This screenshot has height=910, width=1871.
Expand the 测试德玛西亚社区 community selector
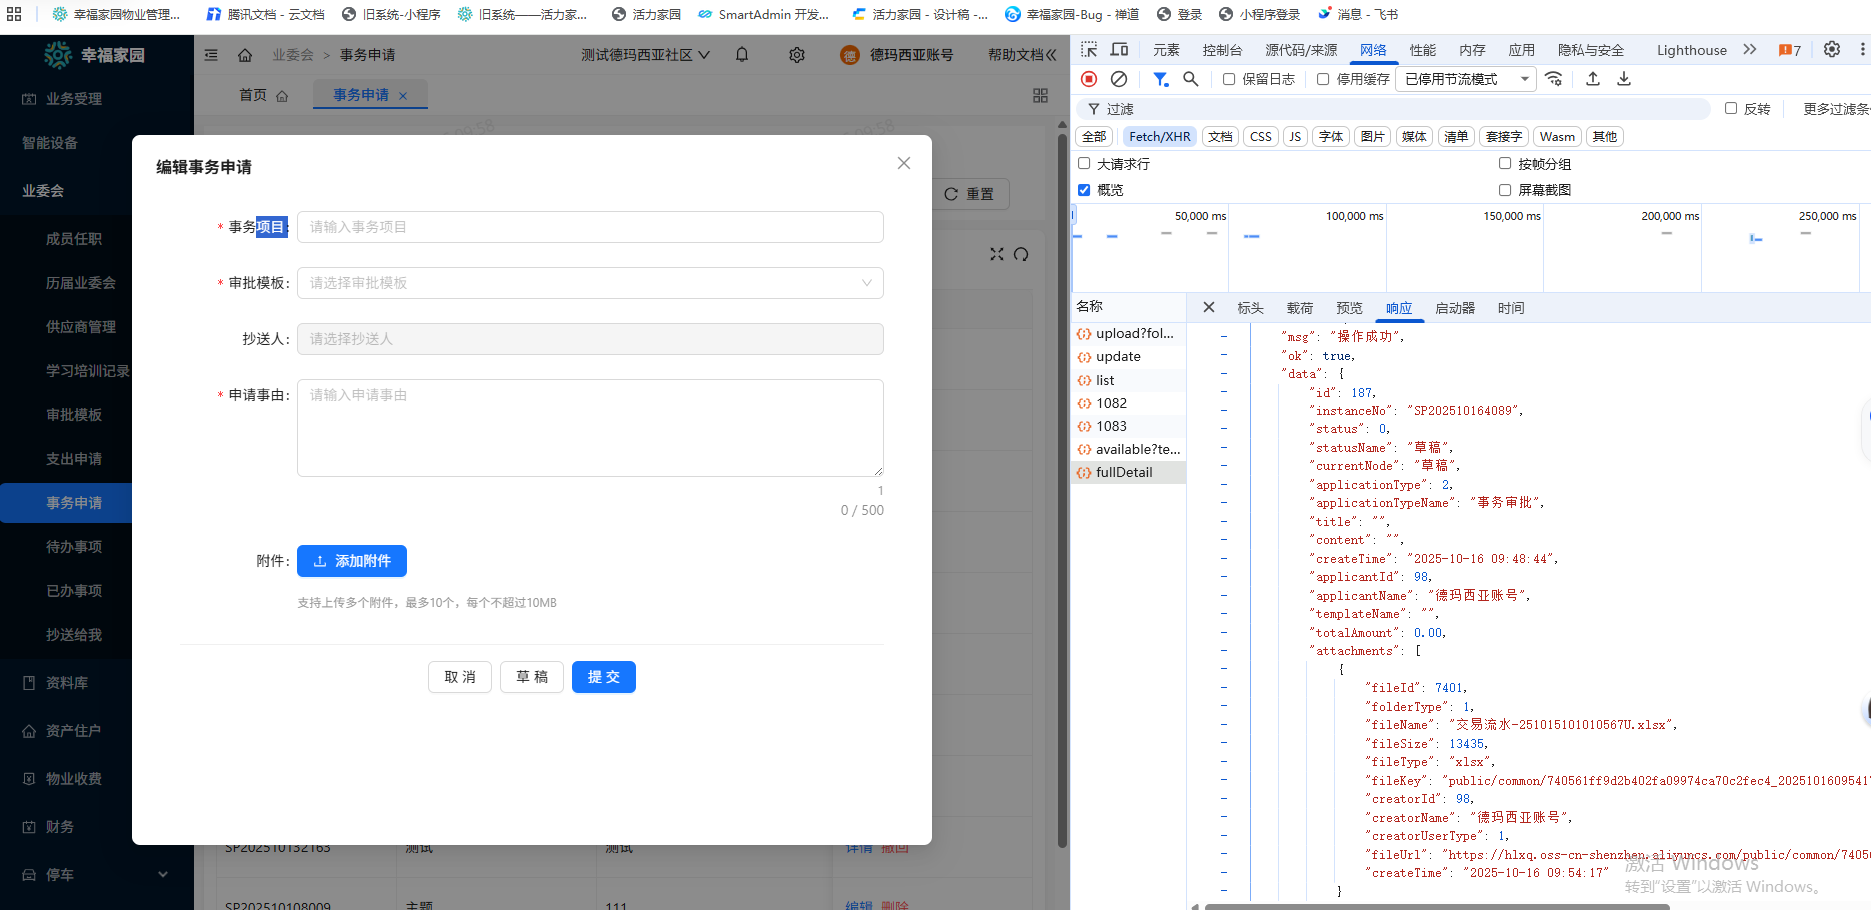(x=645, y=55)
